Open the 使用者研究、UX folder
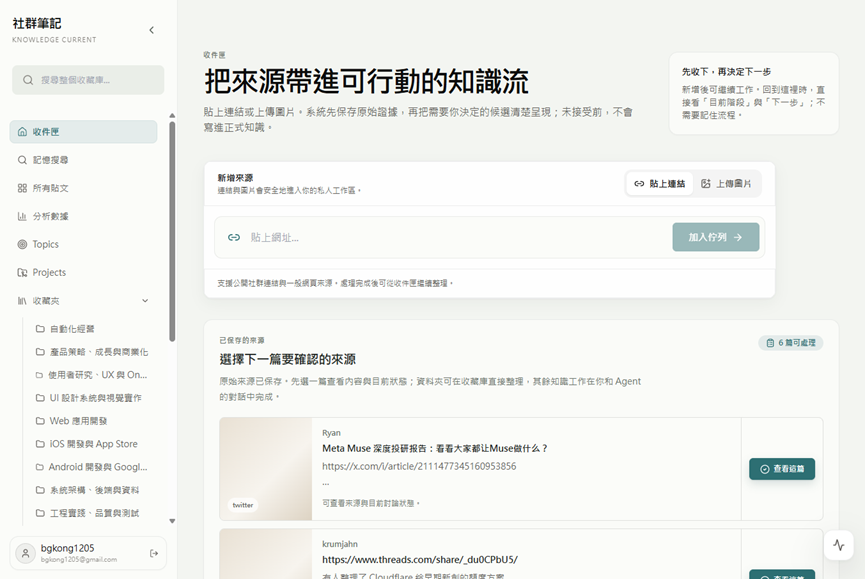 91,375
